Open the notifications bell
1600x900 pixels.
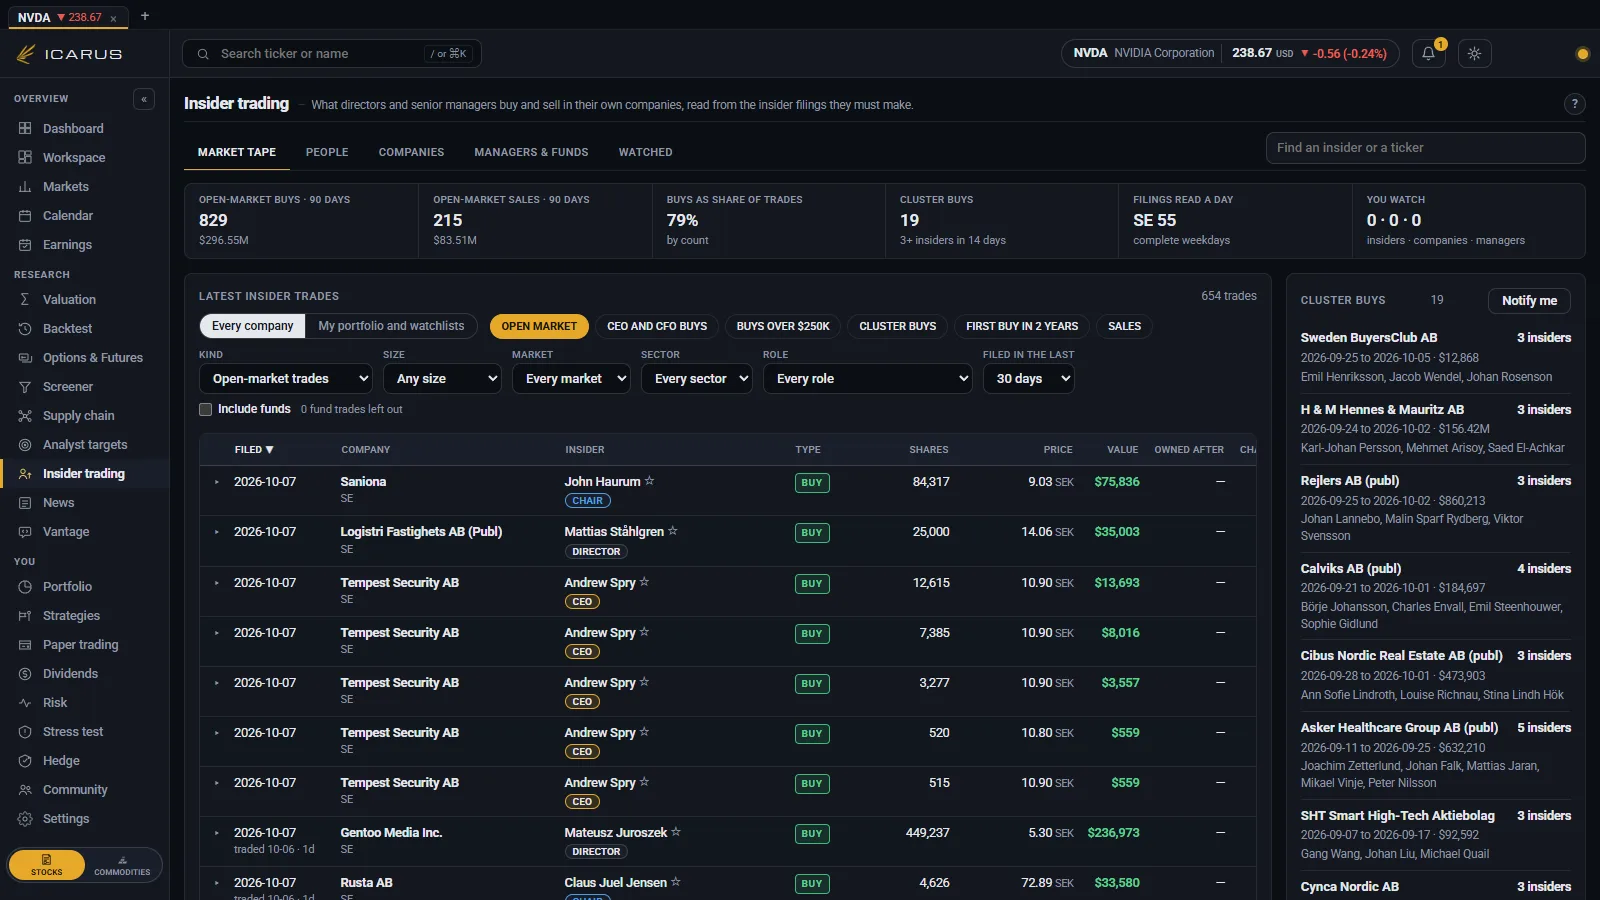[x=1429, y=54]
